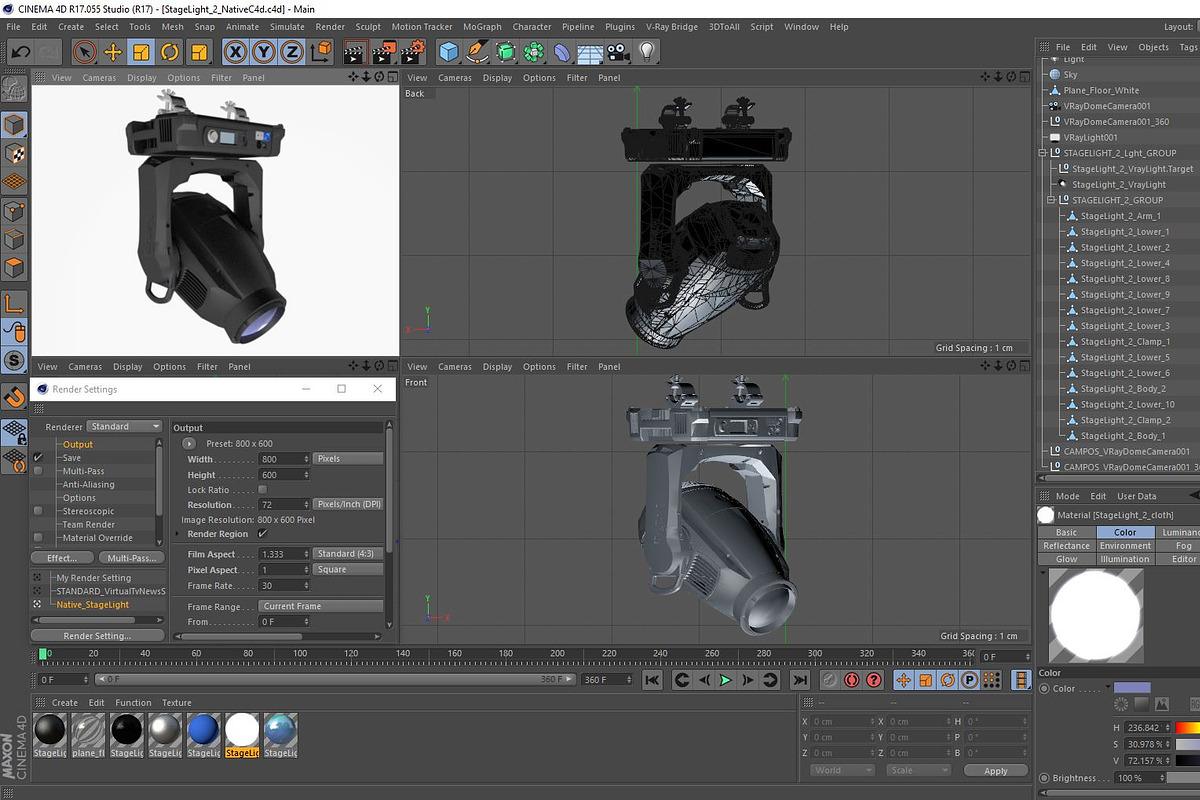Click the Multi-Pass... button

click(131, 558)
